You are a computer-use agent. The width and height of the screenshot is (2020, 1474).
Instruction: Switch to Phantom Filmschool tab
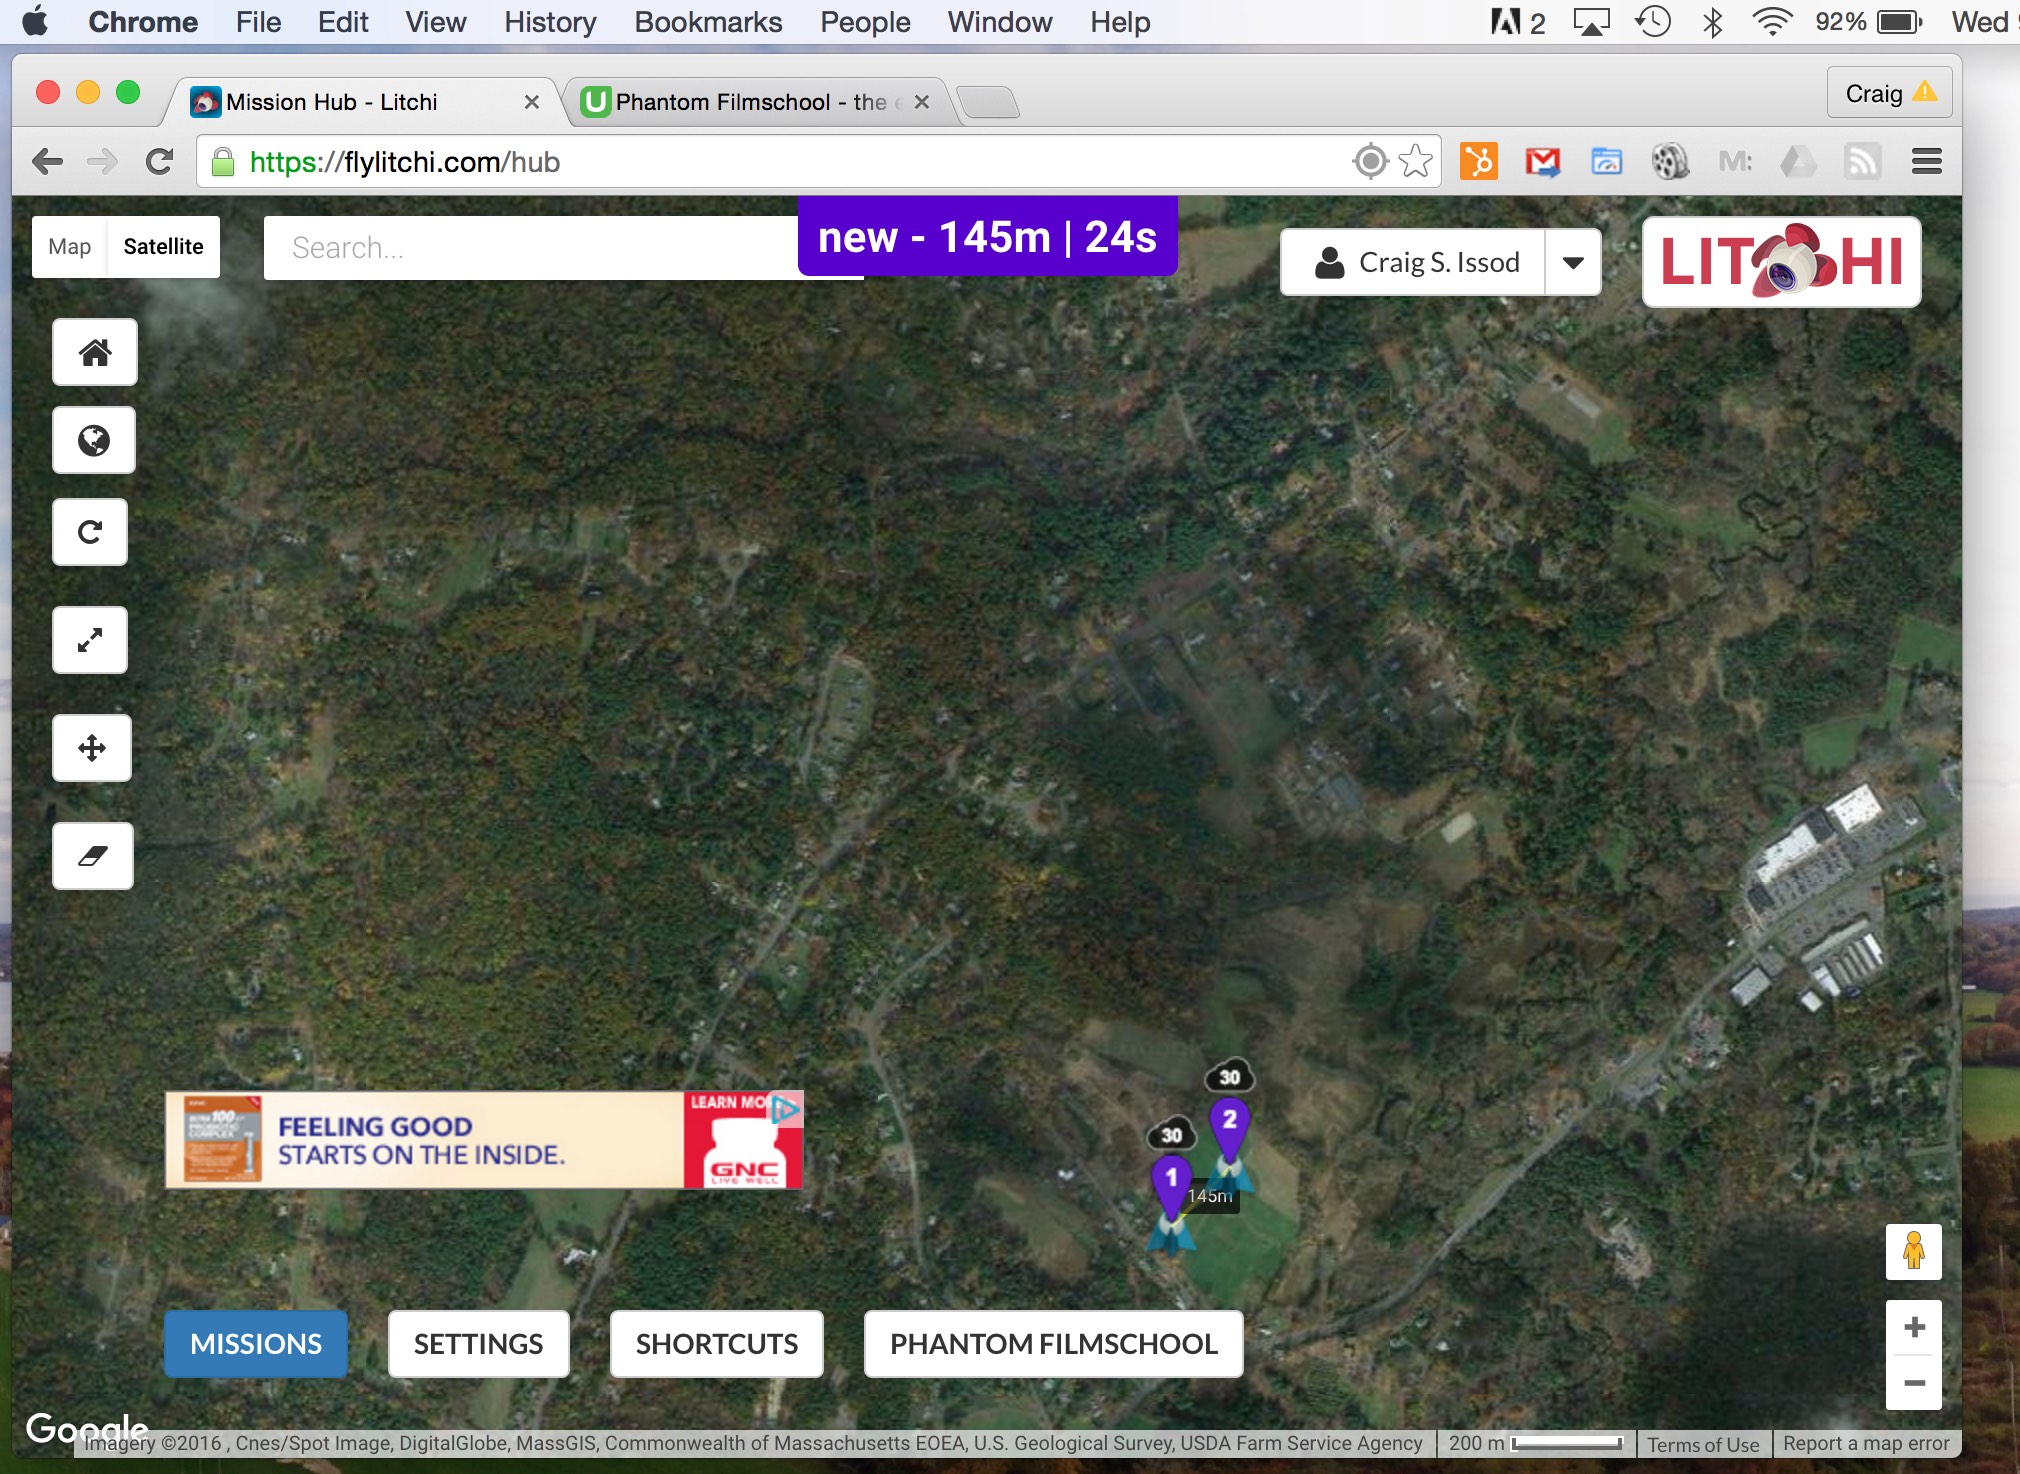(x=750, y=102)
